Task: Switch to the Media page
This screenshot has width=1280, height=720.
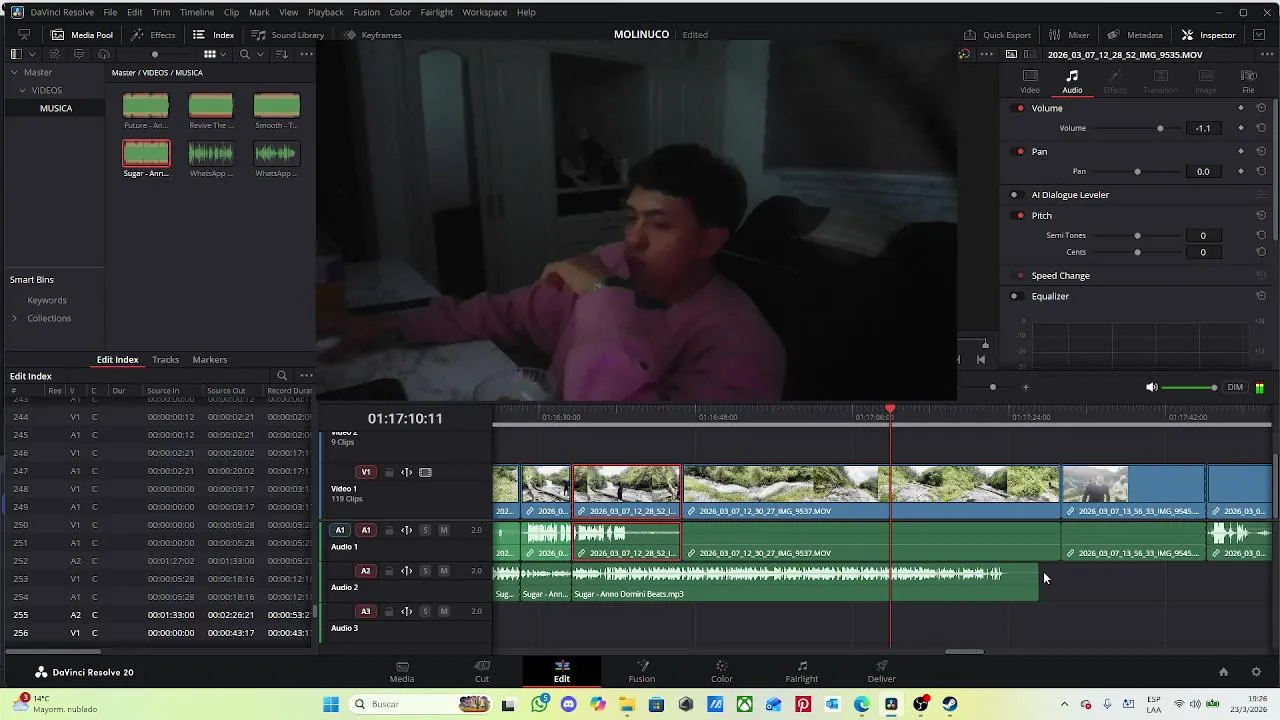Action: [402, 671]
